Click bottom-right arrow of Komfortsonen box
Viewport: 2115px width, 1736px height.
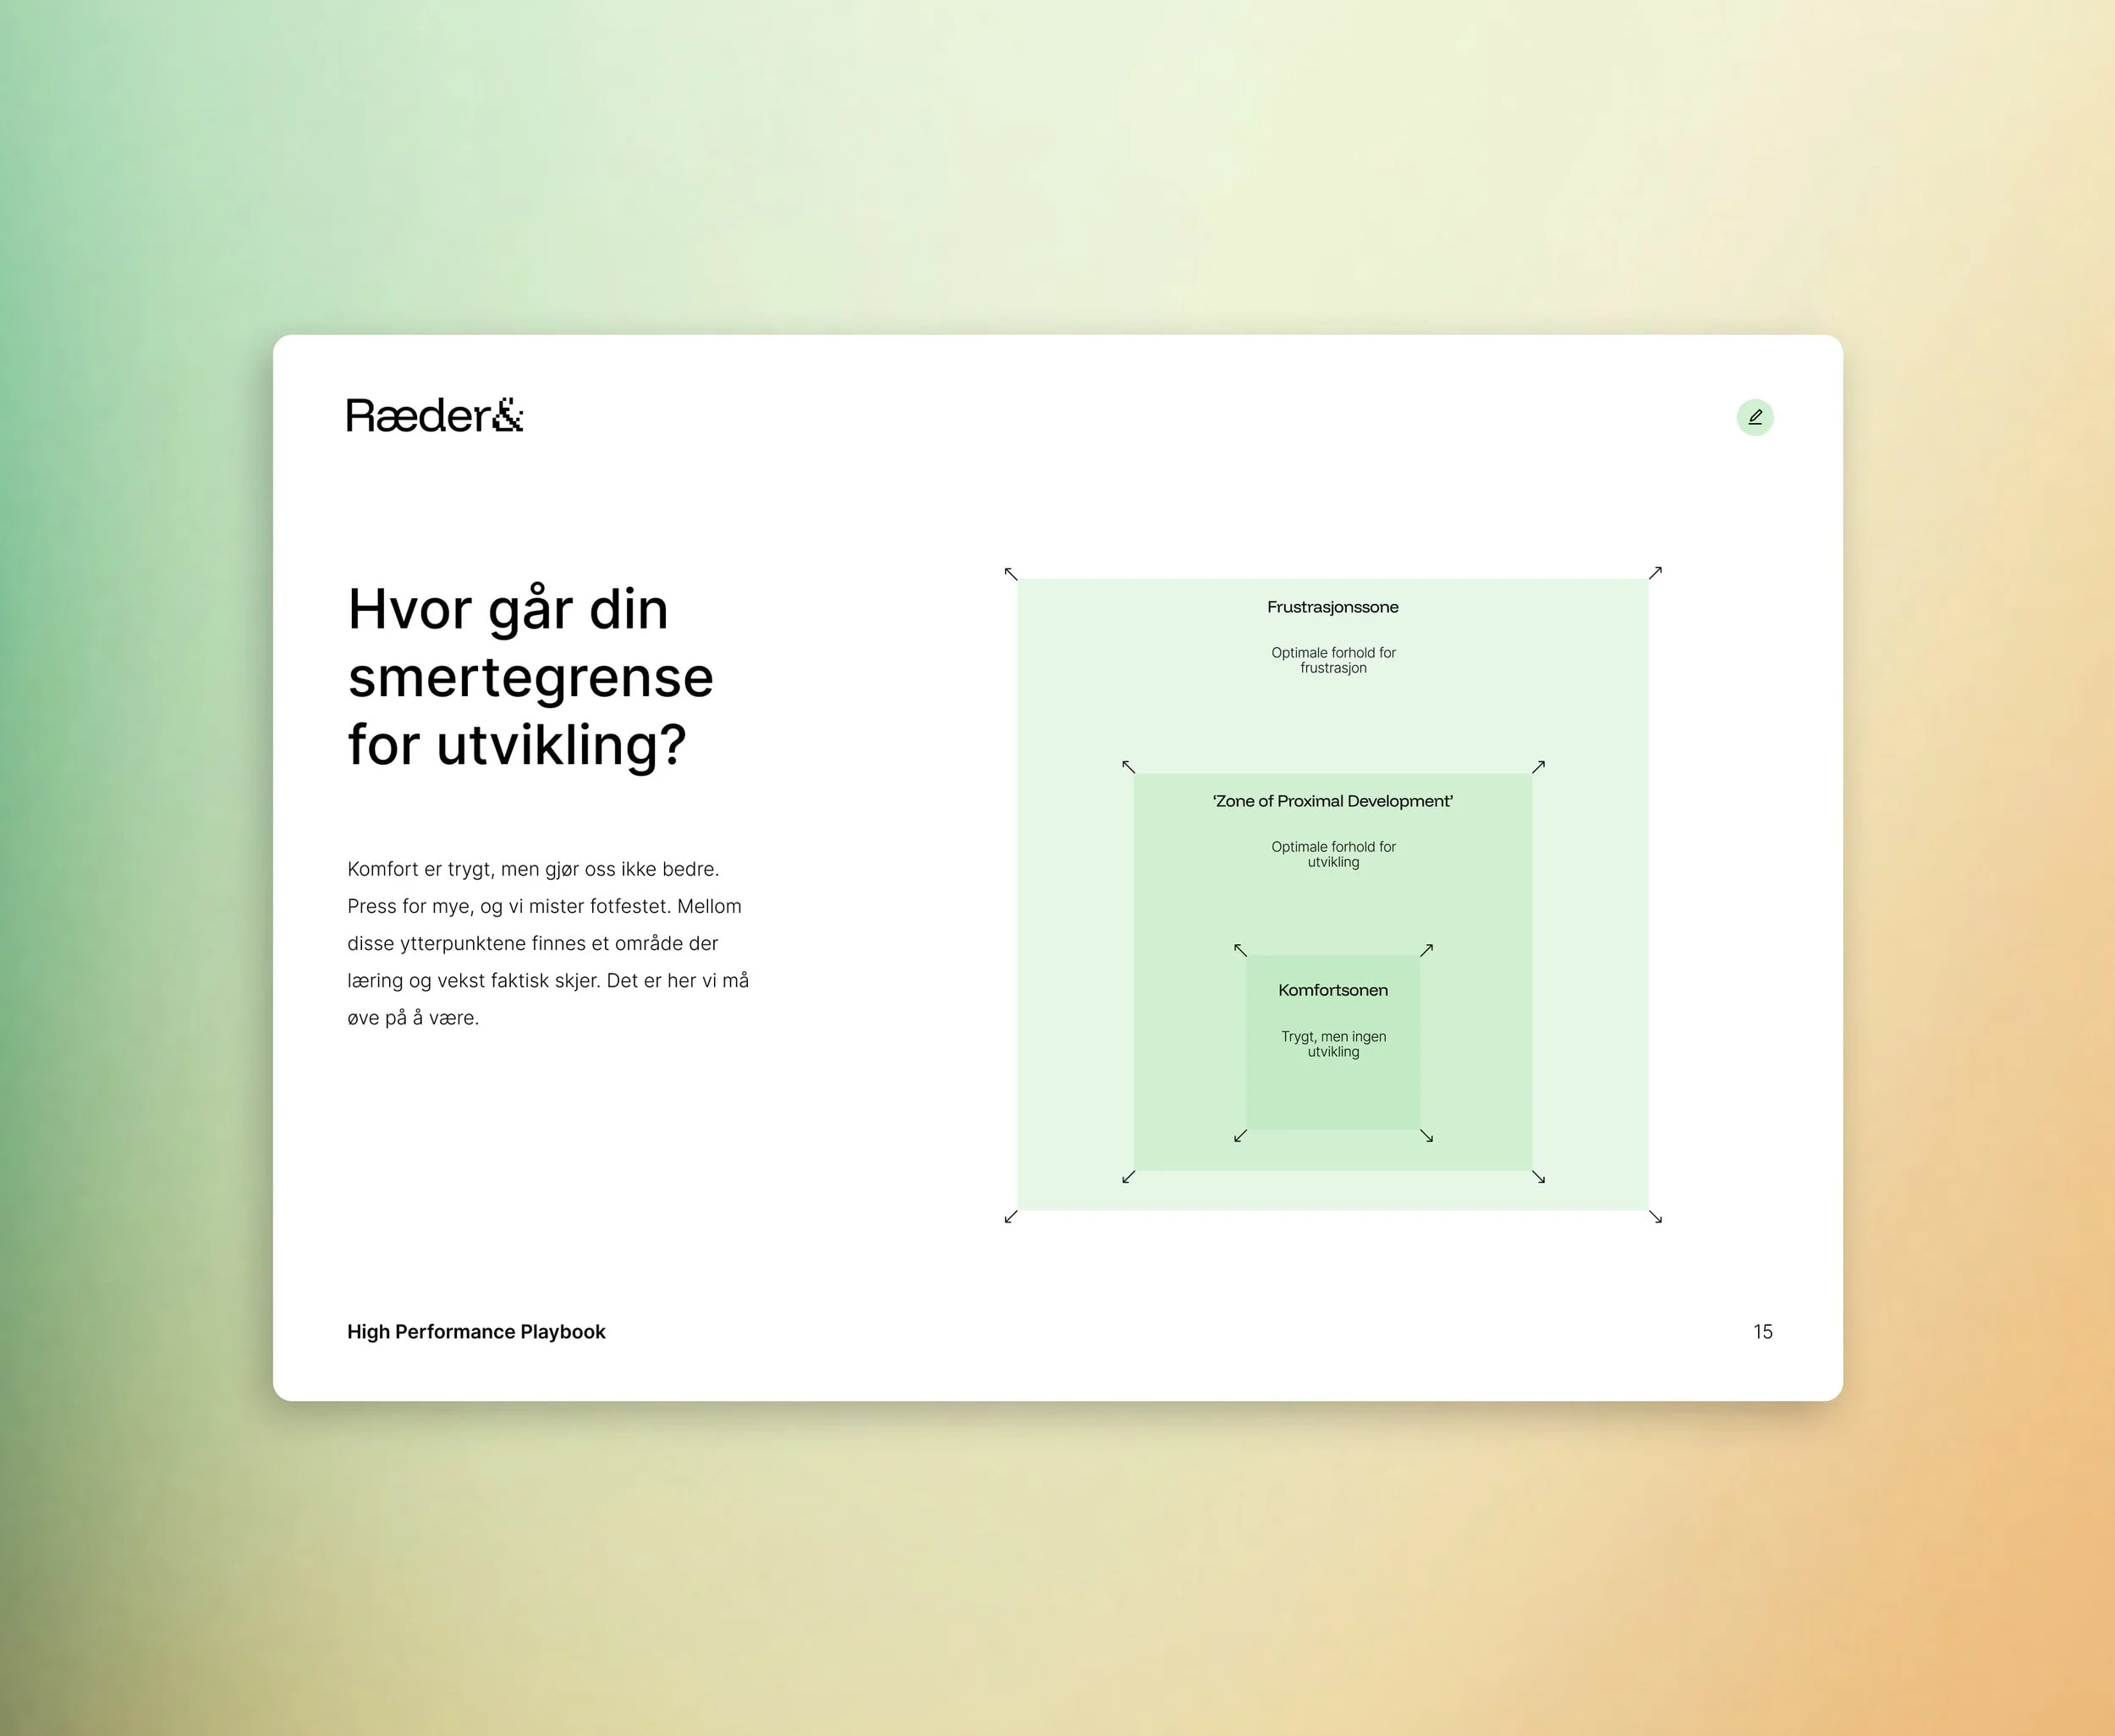click(1427, 1136)
